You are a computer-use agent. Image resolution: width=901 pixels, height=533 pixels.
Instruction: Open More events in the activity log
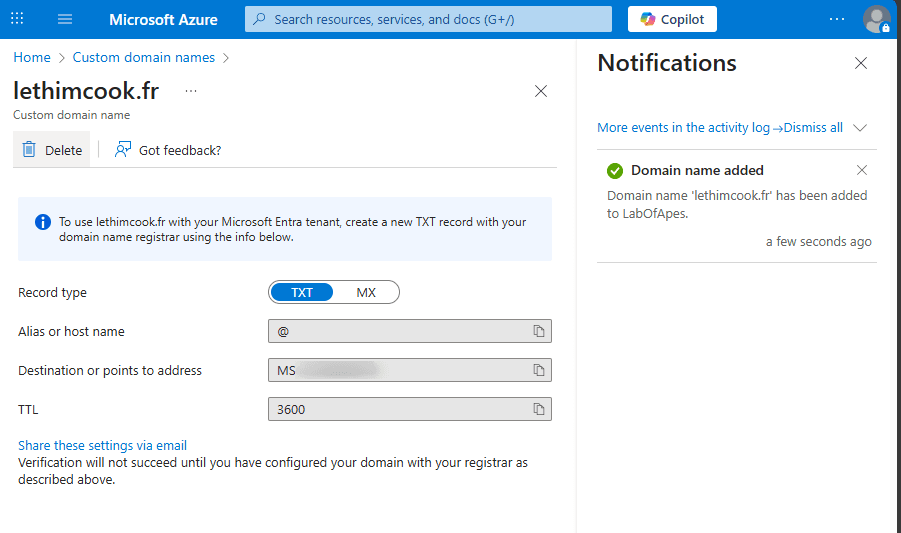pos(686,128)
